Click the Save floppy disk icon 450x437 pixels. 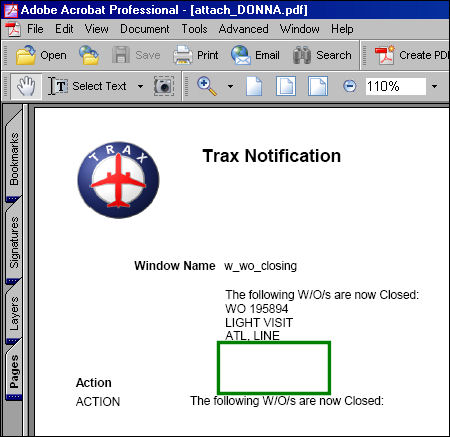click(121, 55)
